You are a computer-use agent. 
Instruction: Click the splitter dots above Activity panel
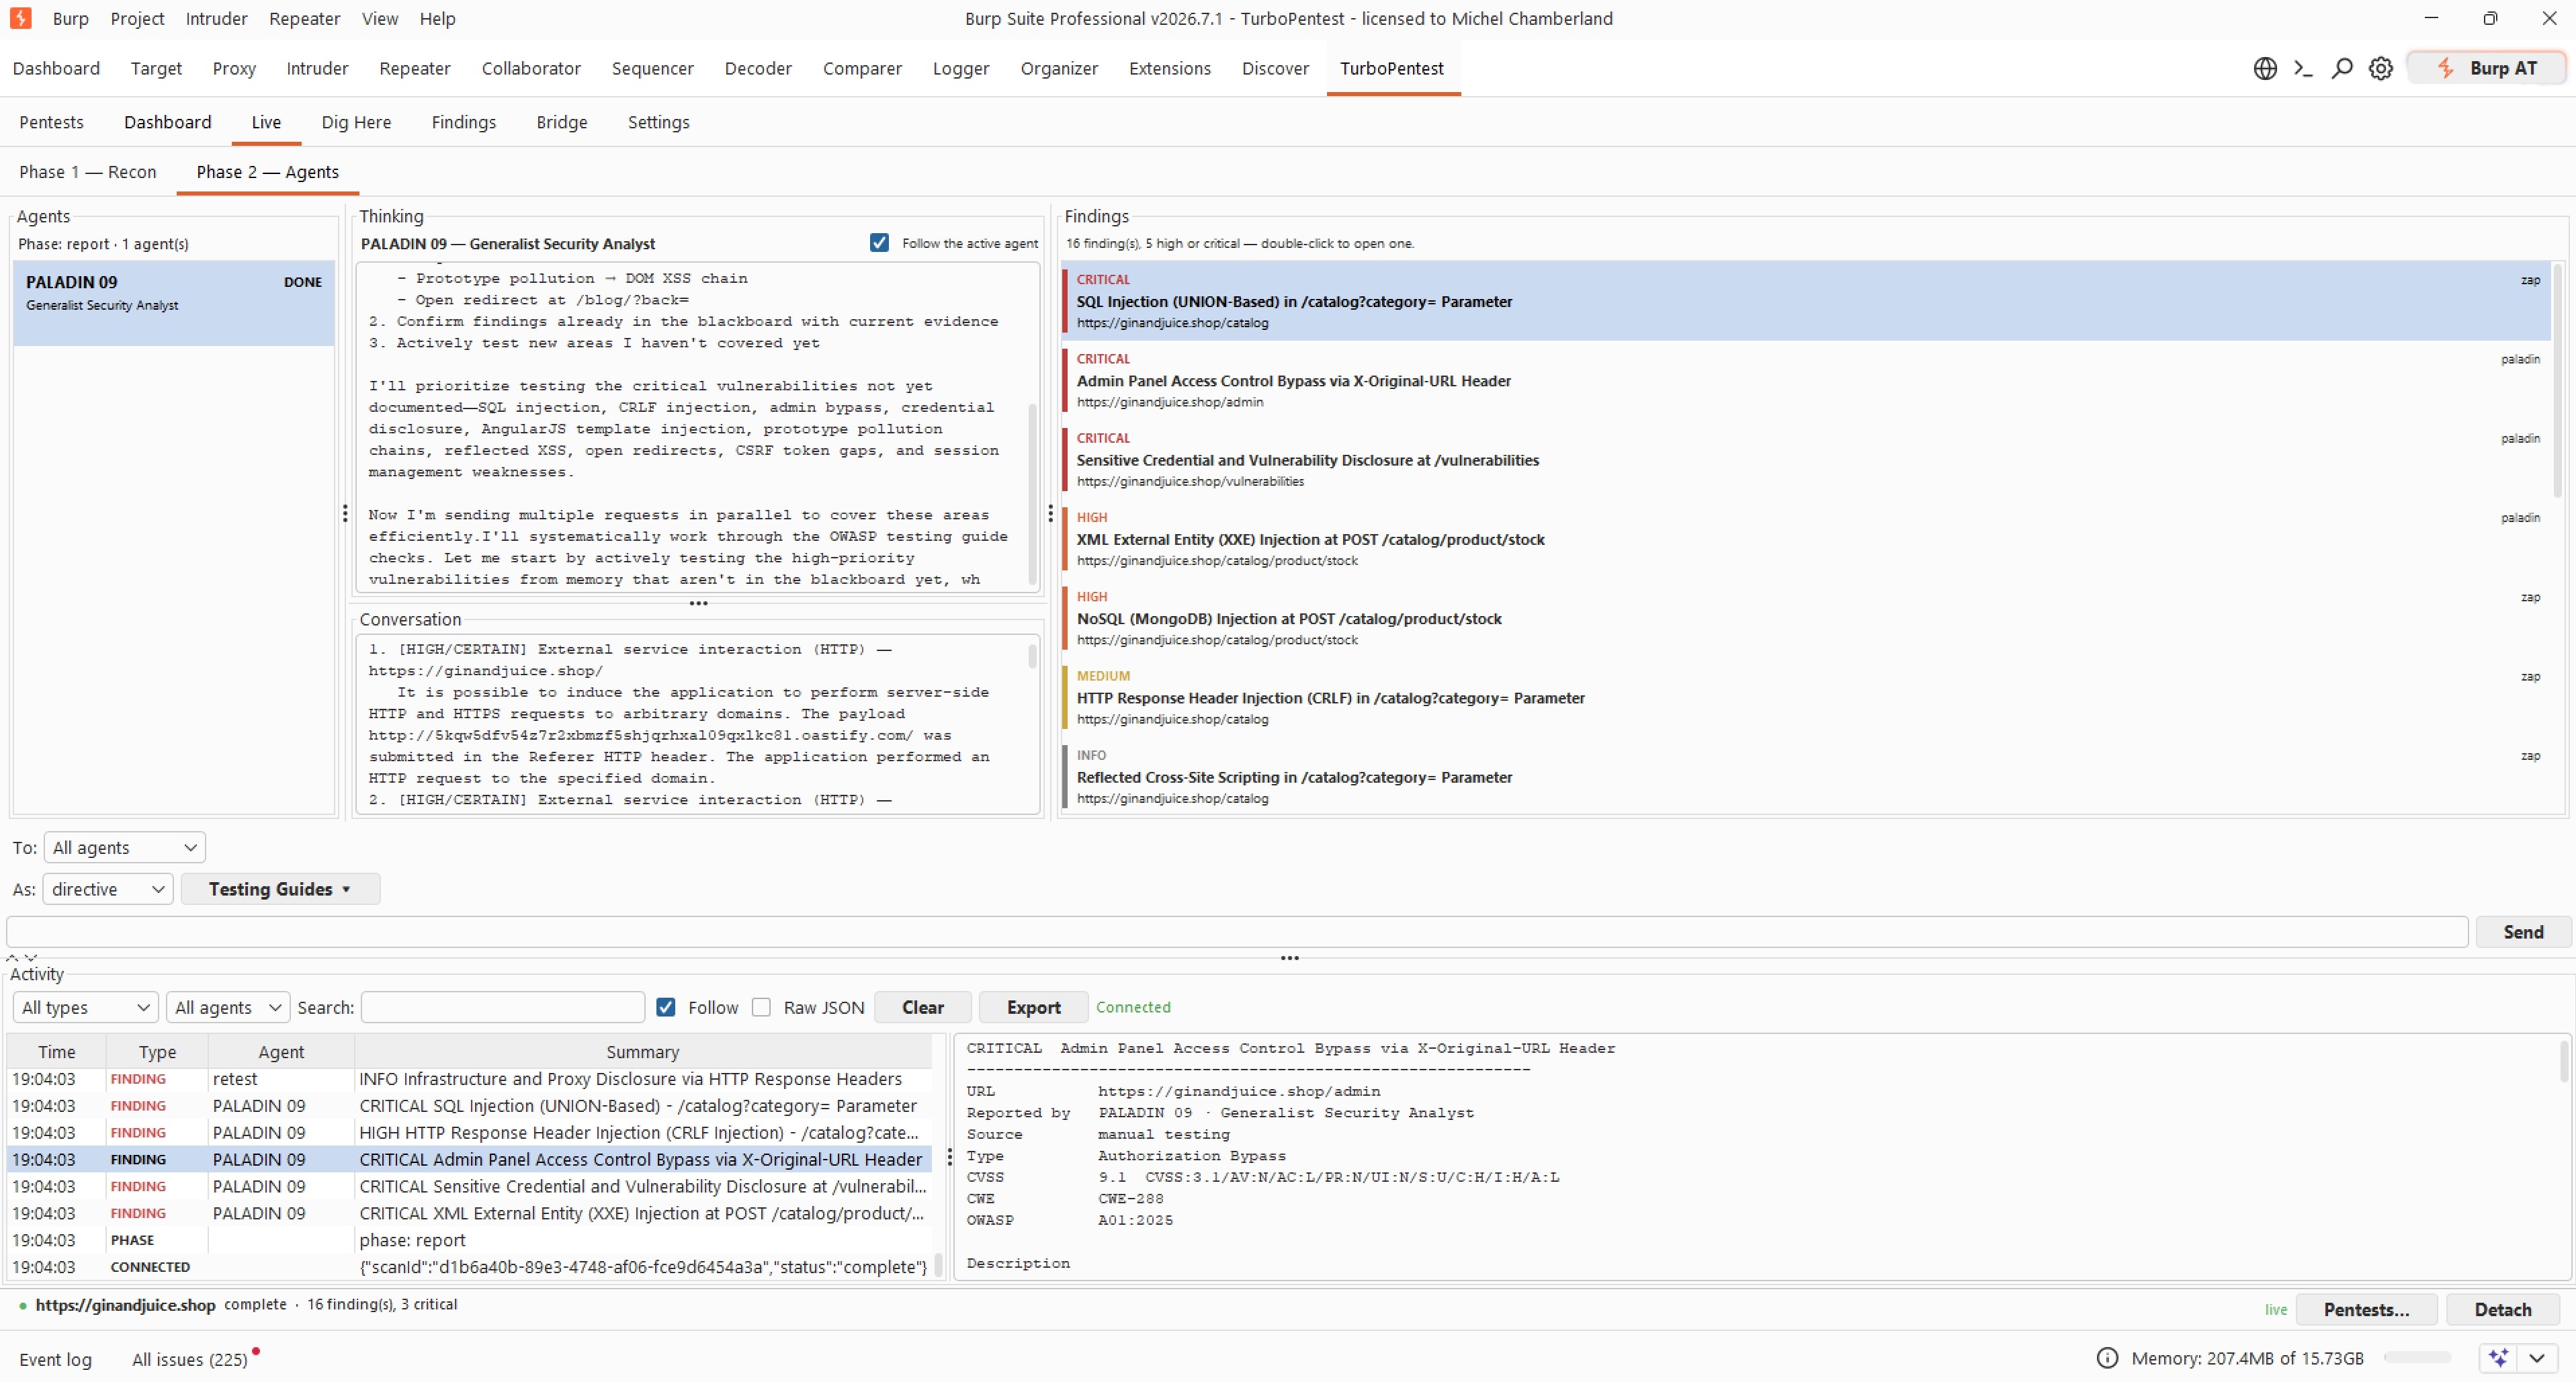tap(1290, 958)
